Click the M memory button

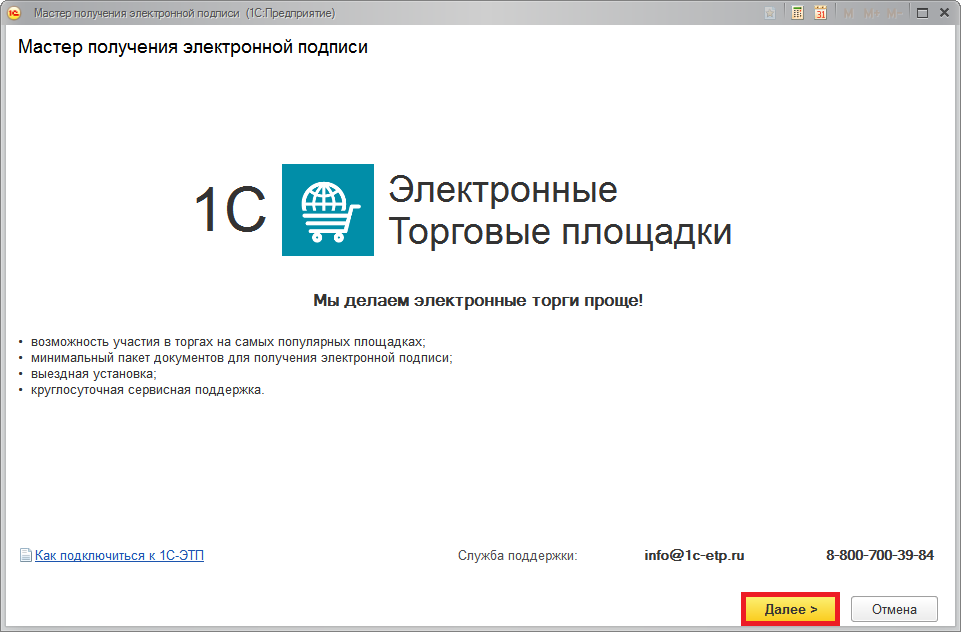click(849, 13)
